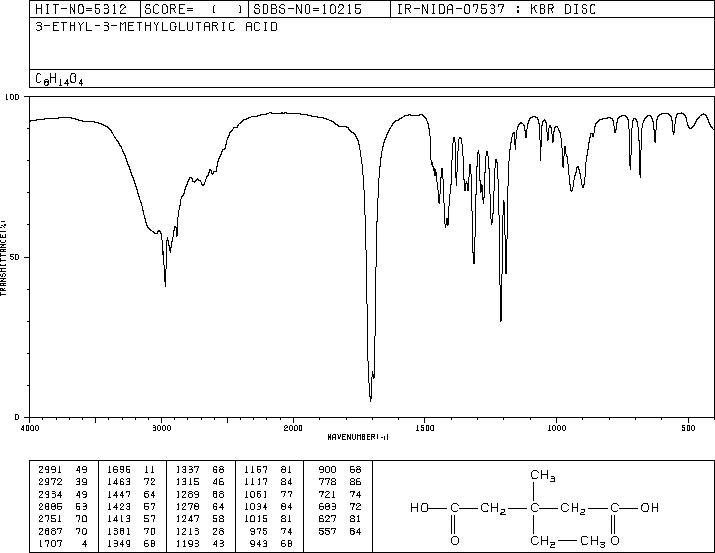715x553 pixels.
Task: Click peak table entry 1696
Action: pyautogui.click(x=119, y=470)
